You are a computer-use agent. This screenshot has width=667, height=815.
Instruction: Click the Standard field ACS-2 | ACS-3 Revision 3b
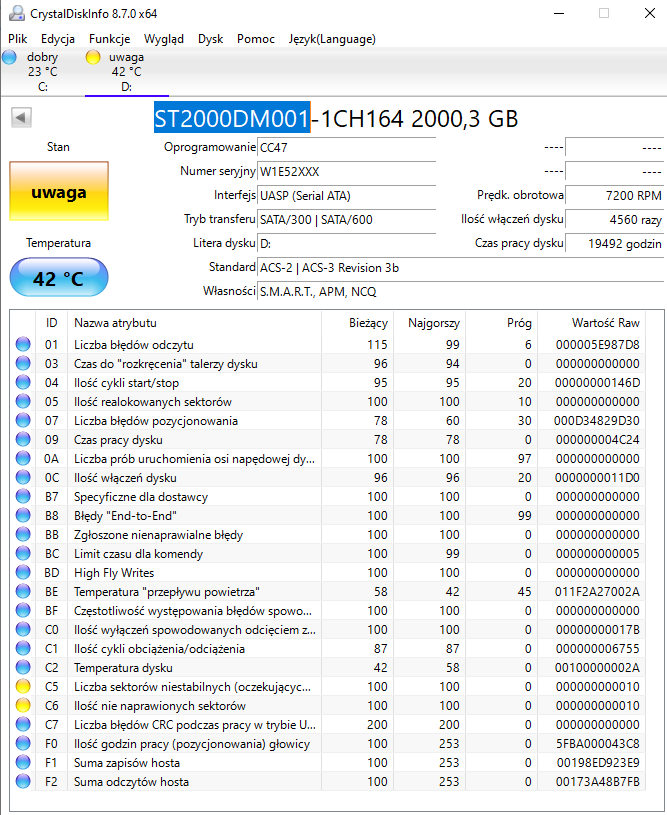click(x=461, y=268)
